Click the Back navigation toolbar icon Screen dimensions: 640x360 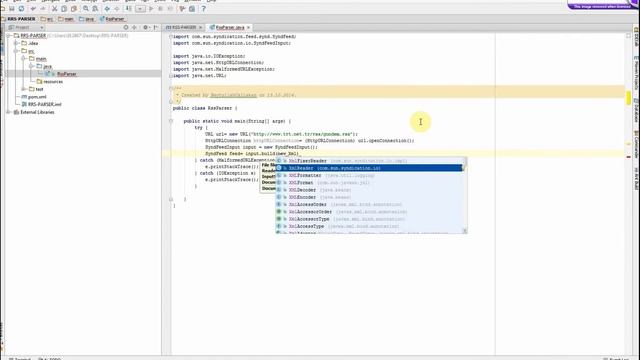pyautogui.click(x=107, y=9)
